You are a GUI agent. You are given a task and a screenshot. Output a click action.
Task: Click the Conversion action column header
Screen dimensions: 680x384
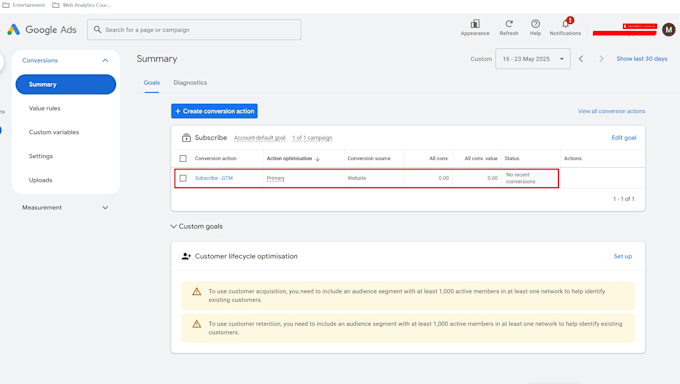pos(216,159)
